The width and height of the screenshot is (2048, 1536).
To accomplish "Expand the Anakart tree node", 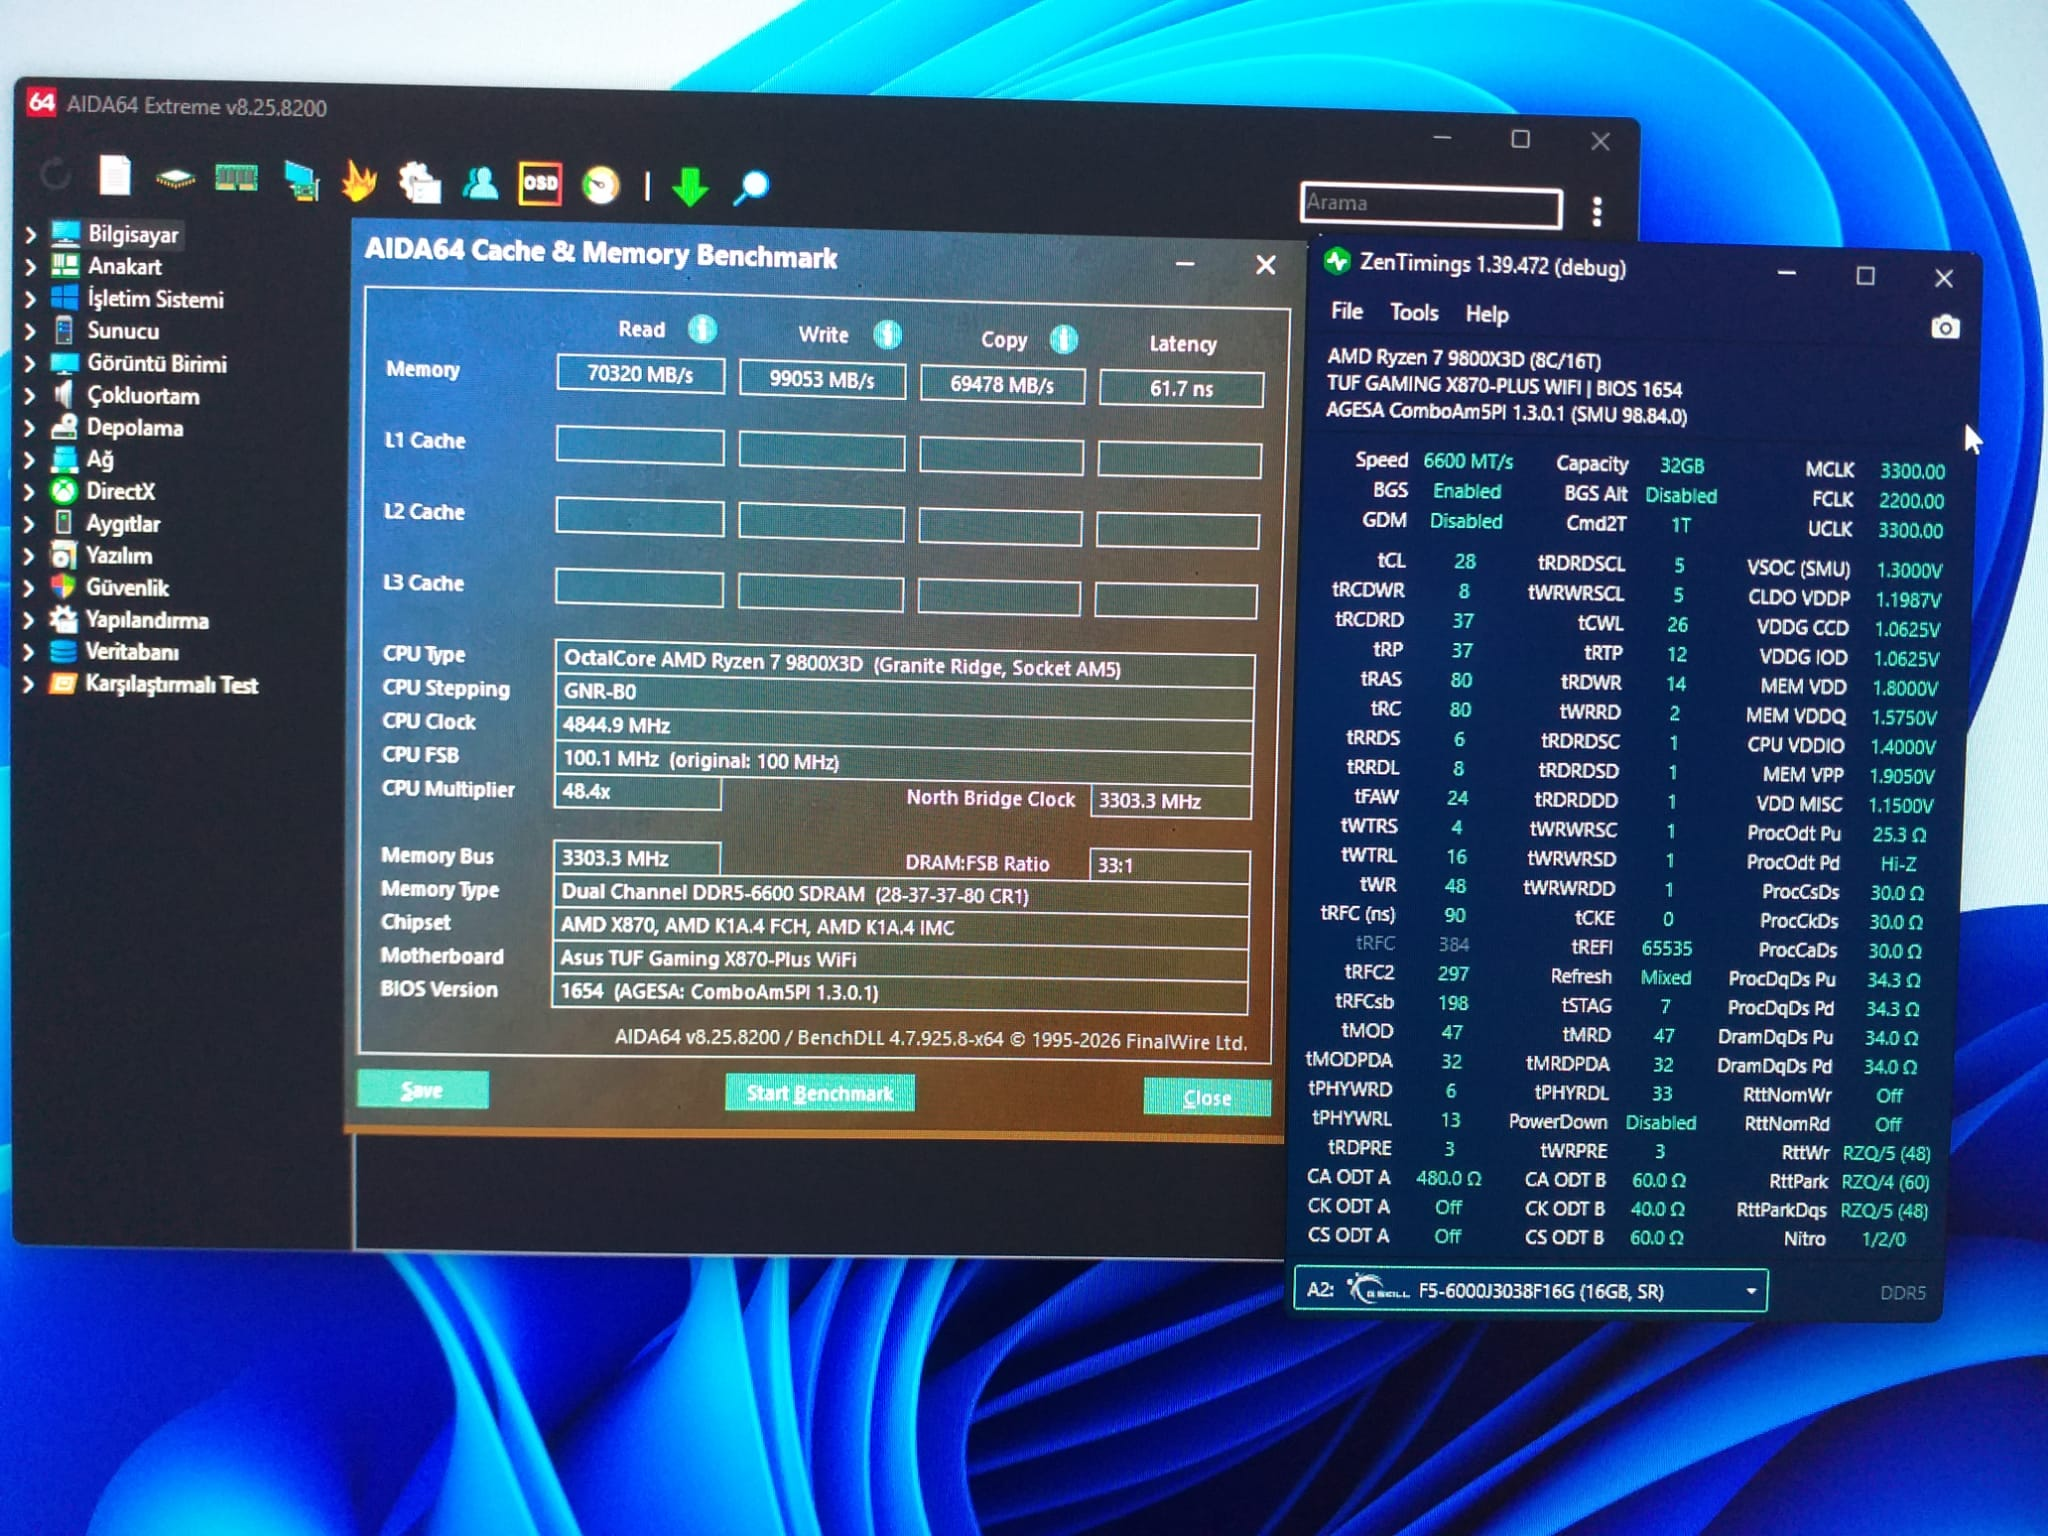I will pos(30,266).
